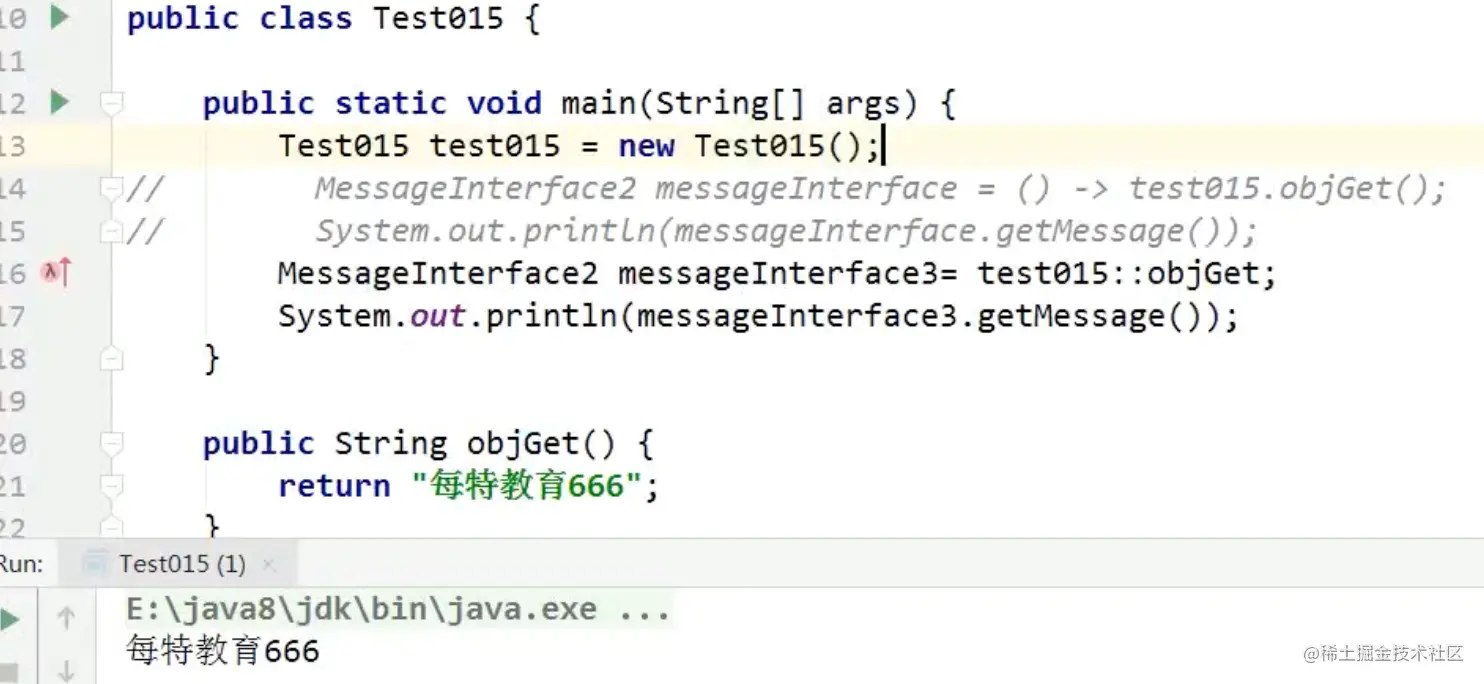Click the Run: tool window label
The image size is (1484, 684).
click(22, 564)
